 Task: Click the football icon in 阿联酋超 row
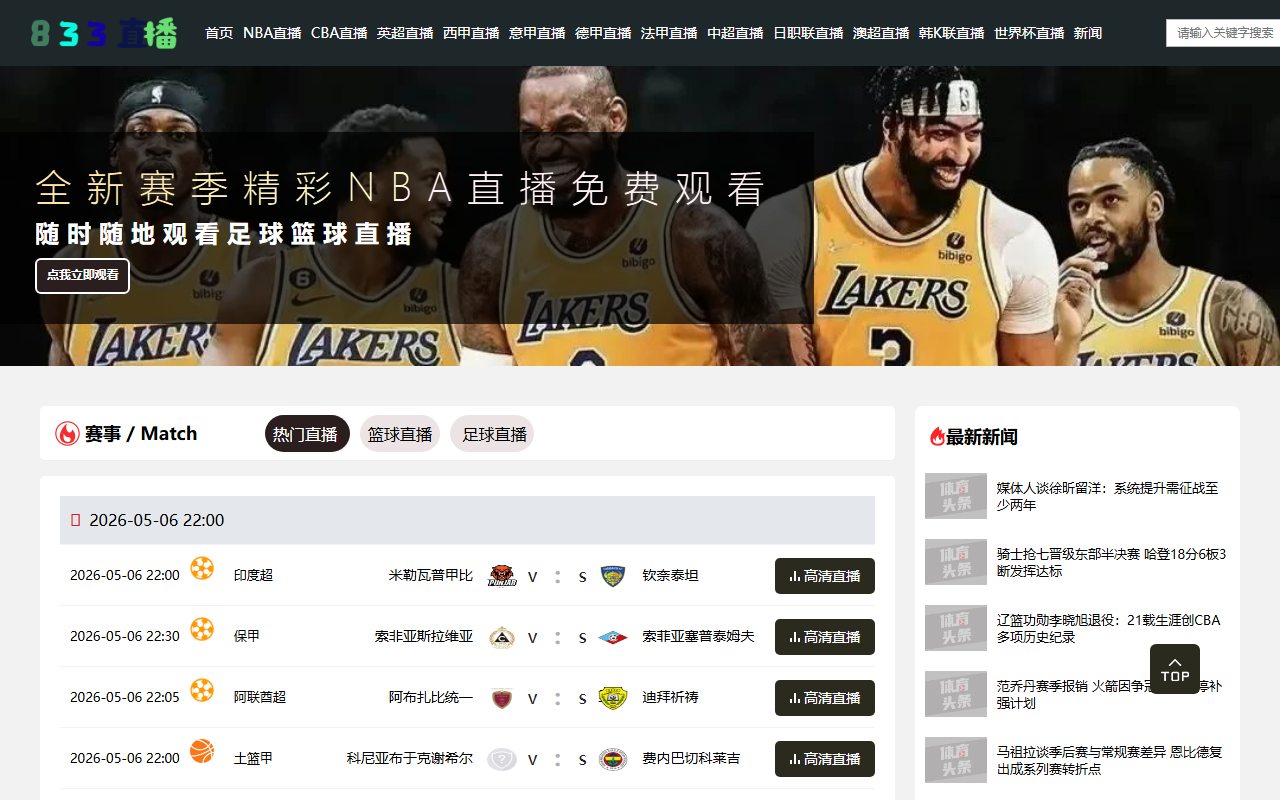click(202, 690)
